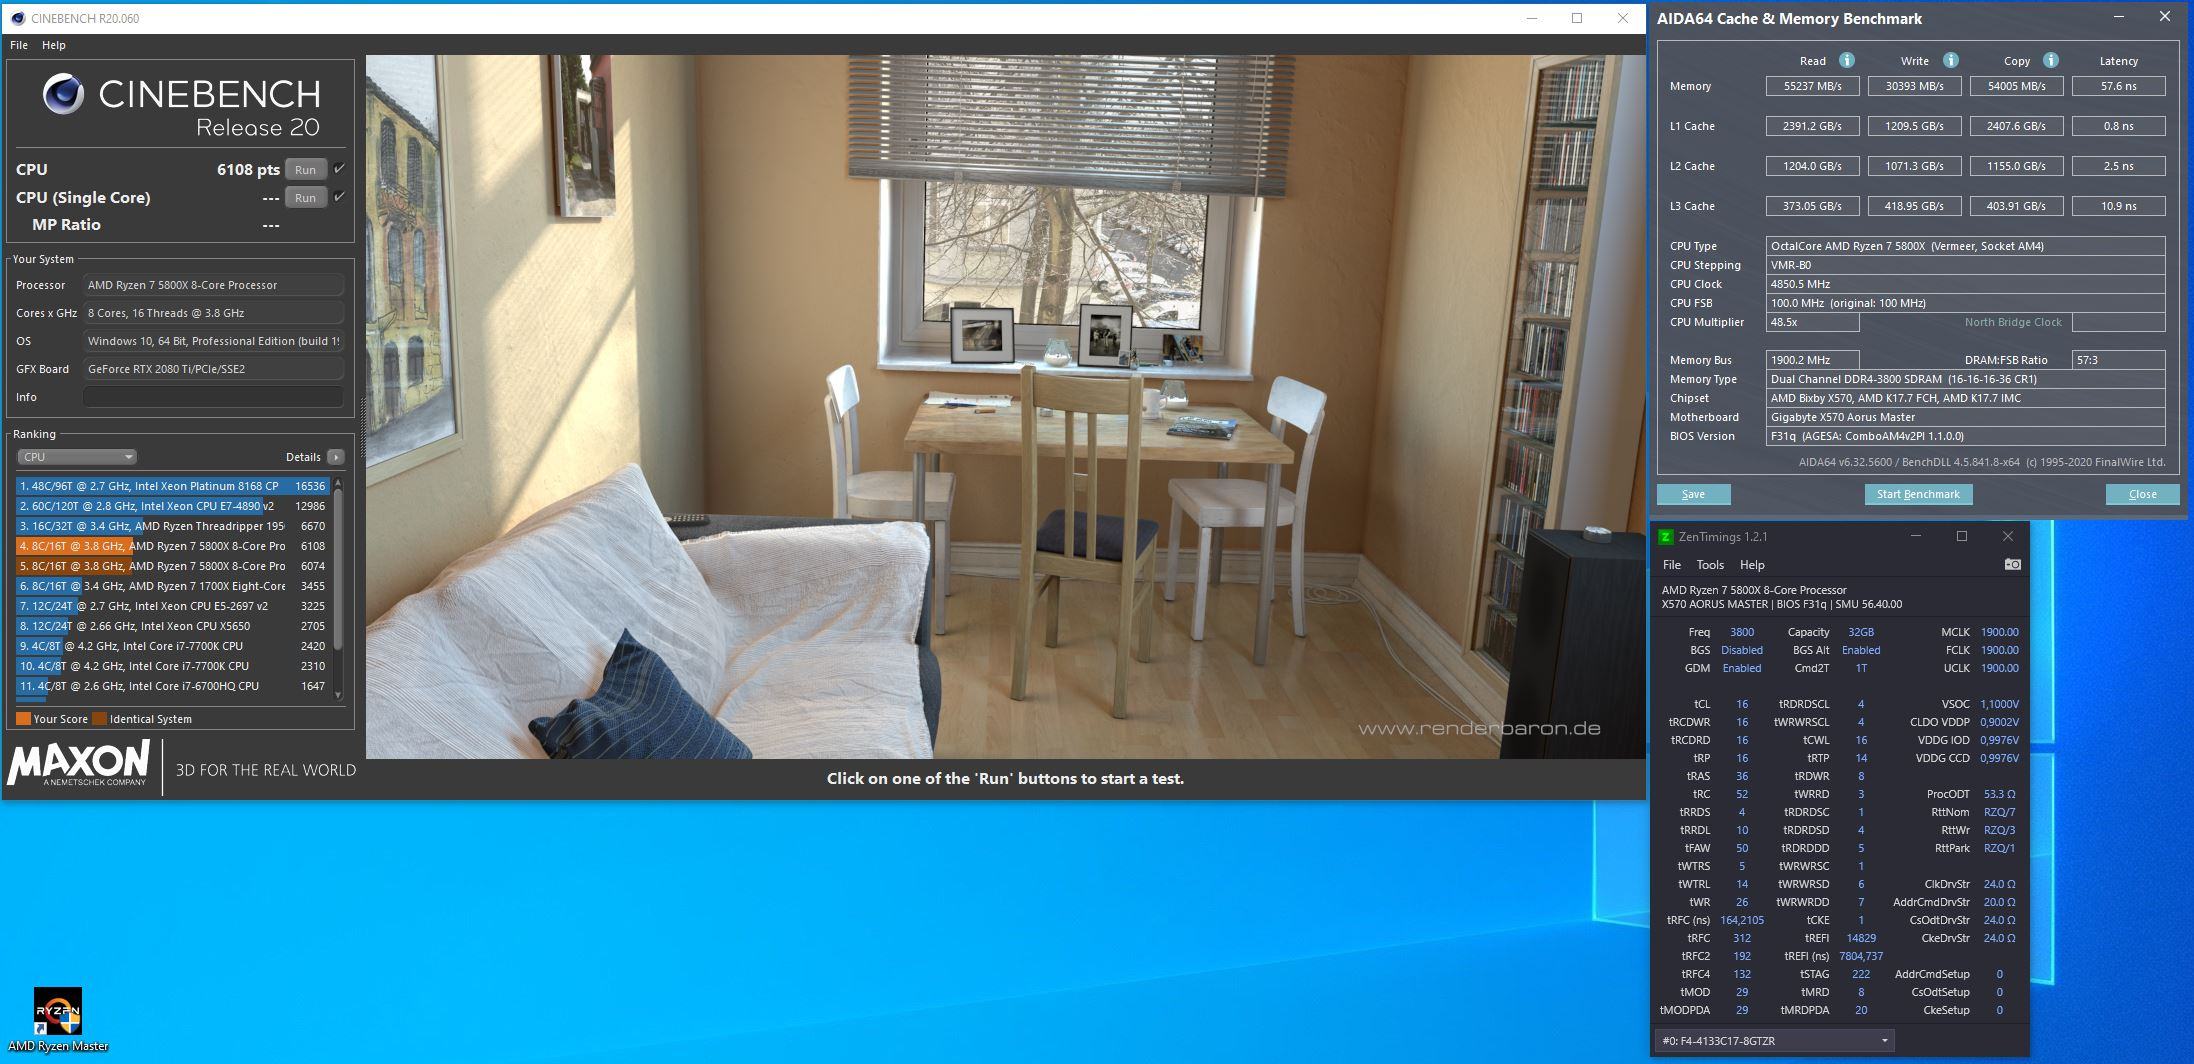Click the ZenTimings title bar logo icon

[x=1666, y=537]
